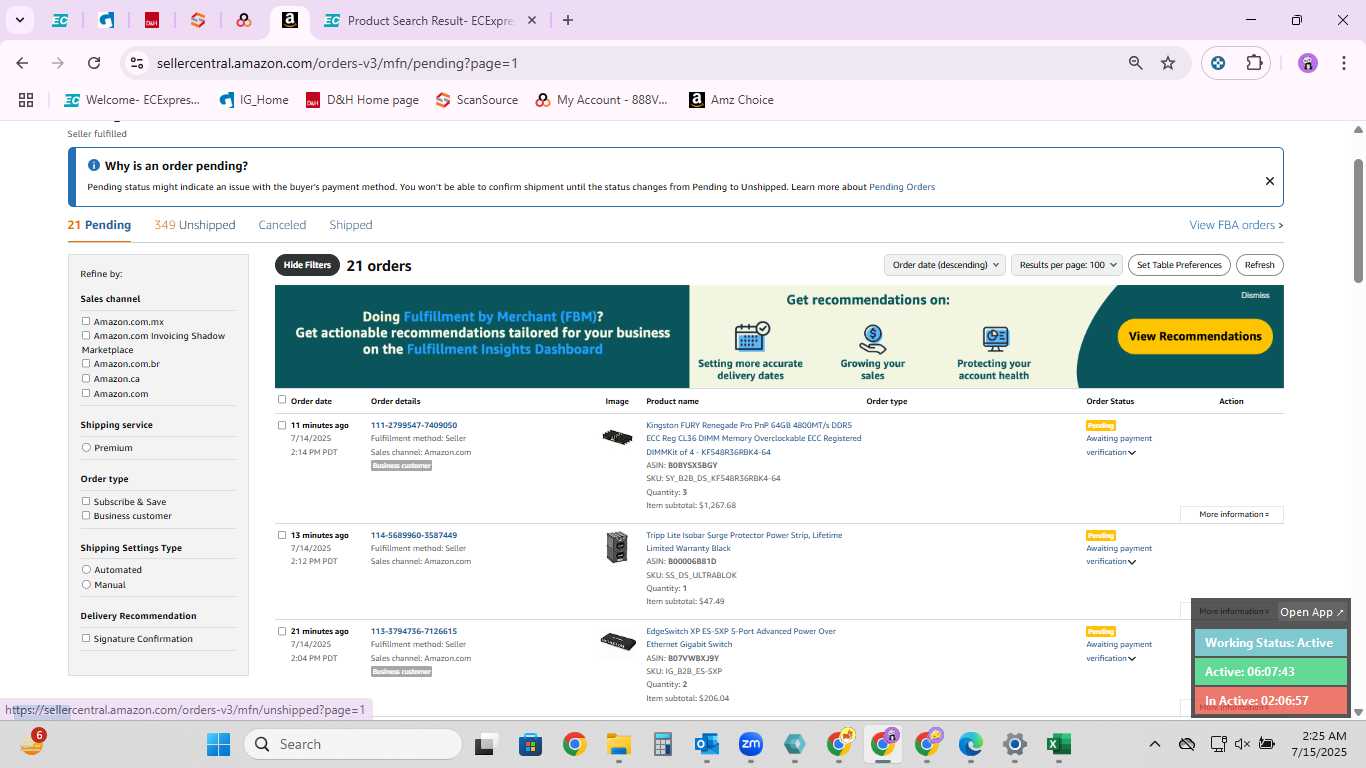
Task: Open the Chrome three-dot menu
Action: (x=1342, y=63)
